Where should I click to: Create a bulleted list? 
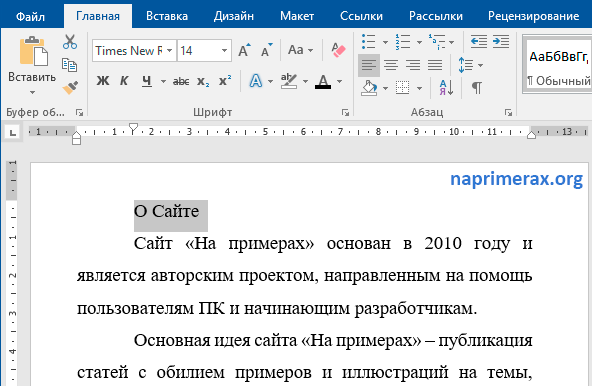point(368,42)
